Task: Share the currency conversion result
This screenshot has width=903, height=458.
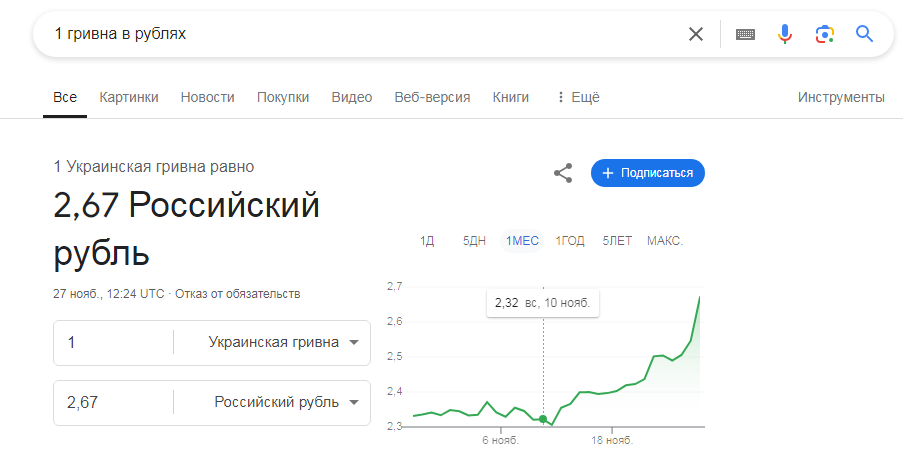Action: [x=563, y=173]
